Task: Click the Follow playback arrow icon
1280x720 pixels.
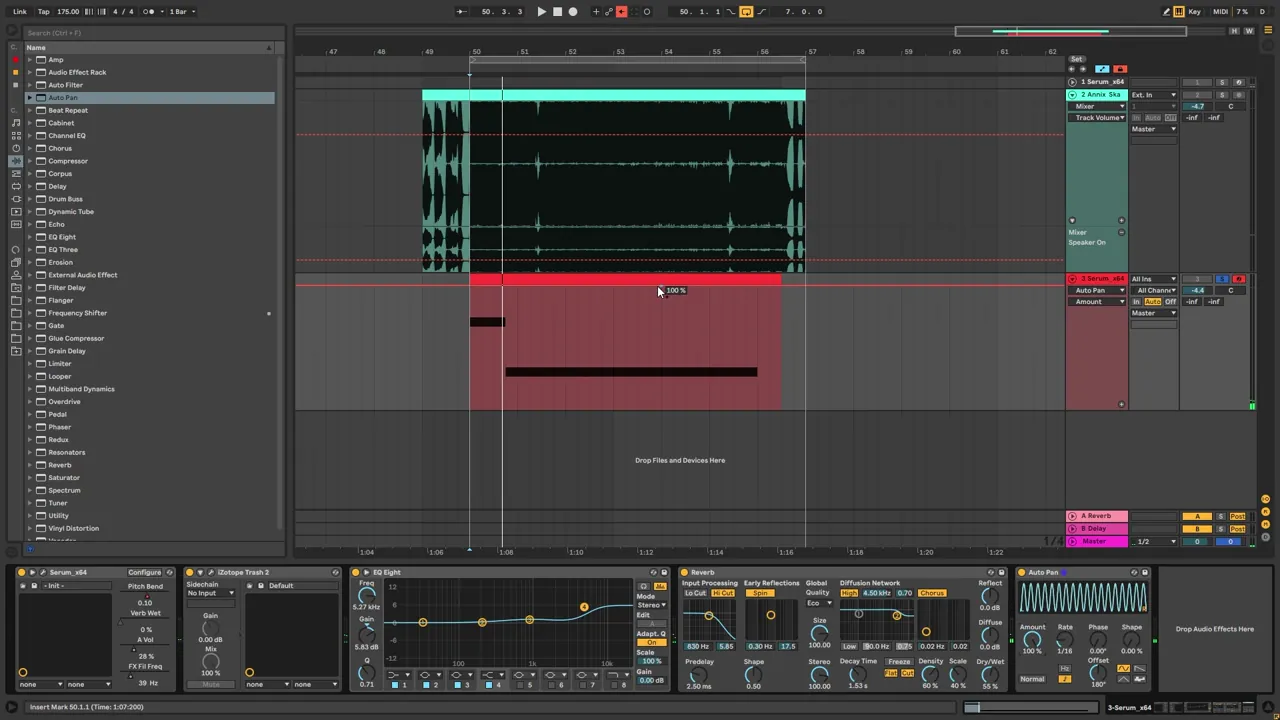Action: pos(461,12)
